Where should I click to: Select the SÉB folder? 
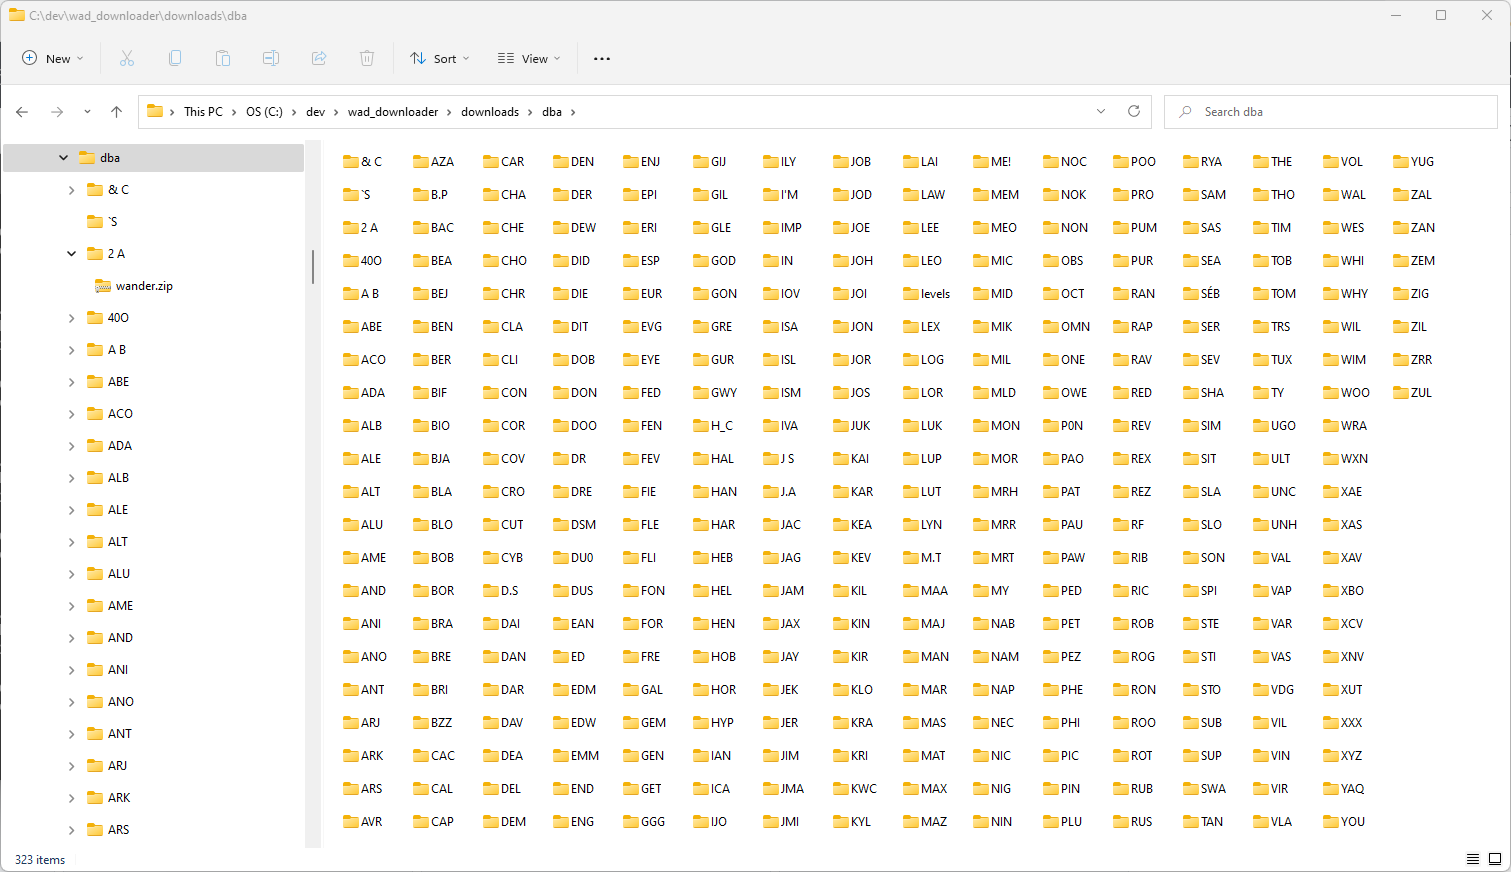pyautogui.click(x=1201, y=294)
